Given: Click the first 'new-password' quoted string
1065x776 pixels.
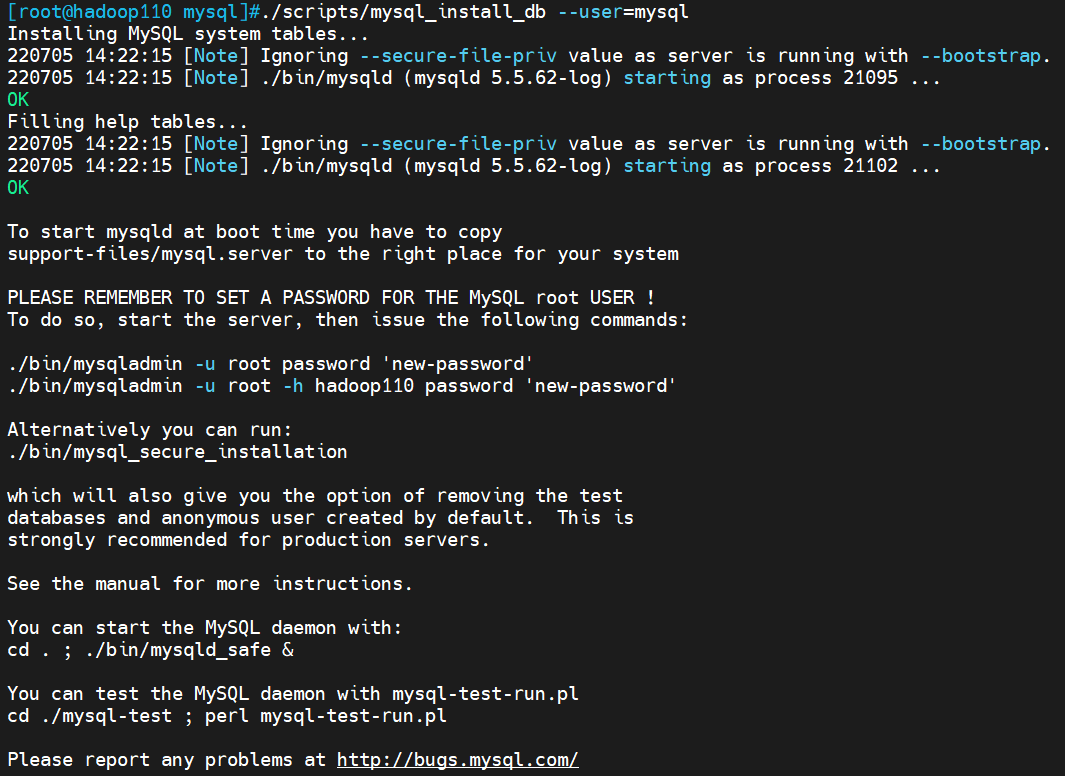Looking at the screenshot, I should click(458, 364).
